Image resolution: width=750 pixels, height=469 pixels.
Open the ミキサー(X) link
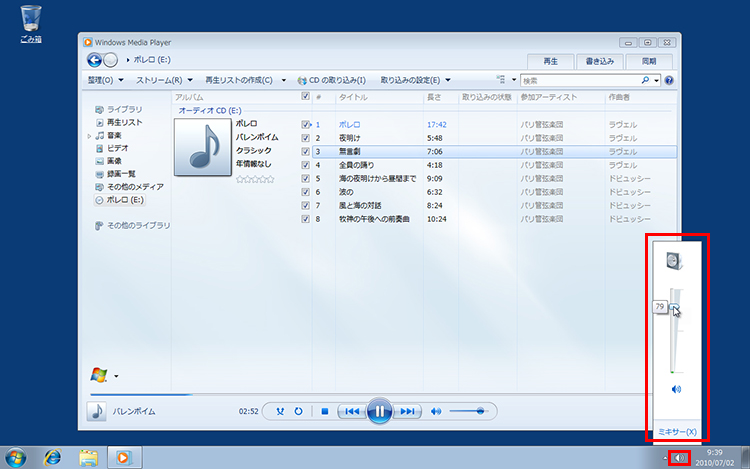tap(677, 432)
